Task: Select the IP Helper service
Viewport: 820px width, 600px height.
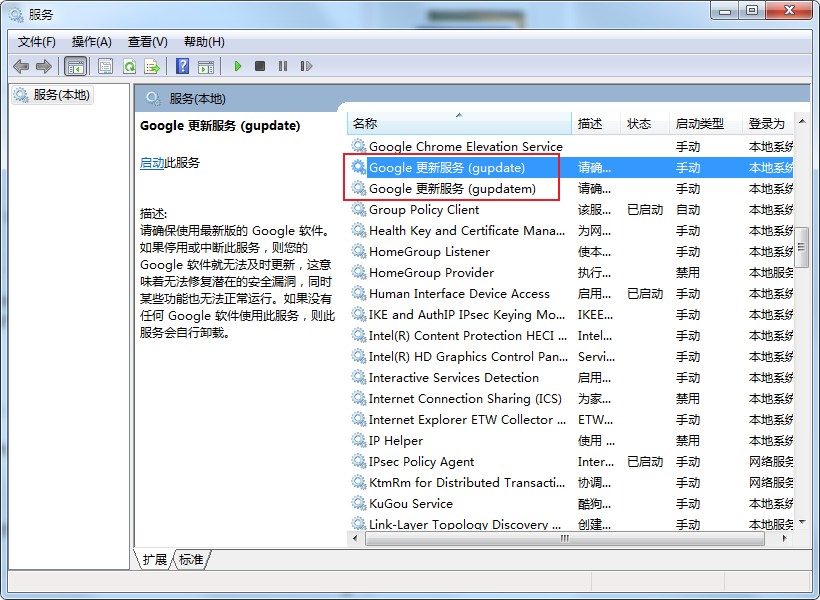Action: [x=570, y=440]
